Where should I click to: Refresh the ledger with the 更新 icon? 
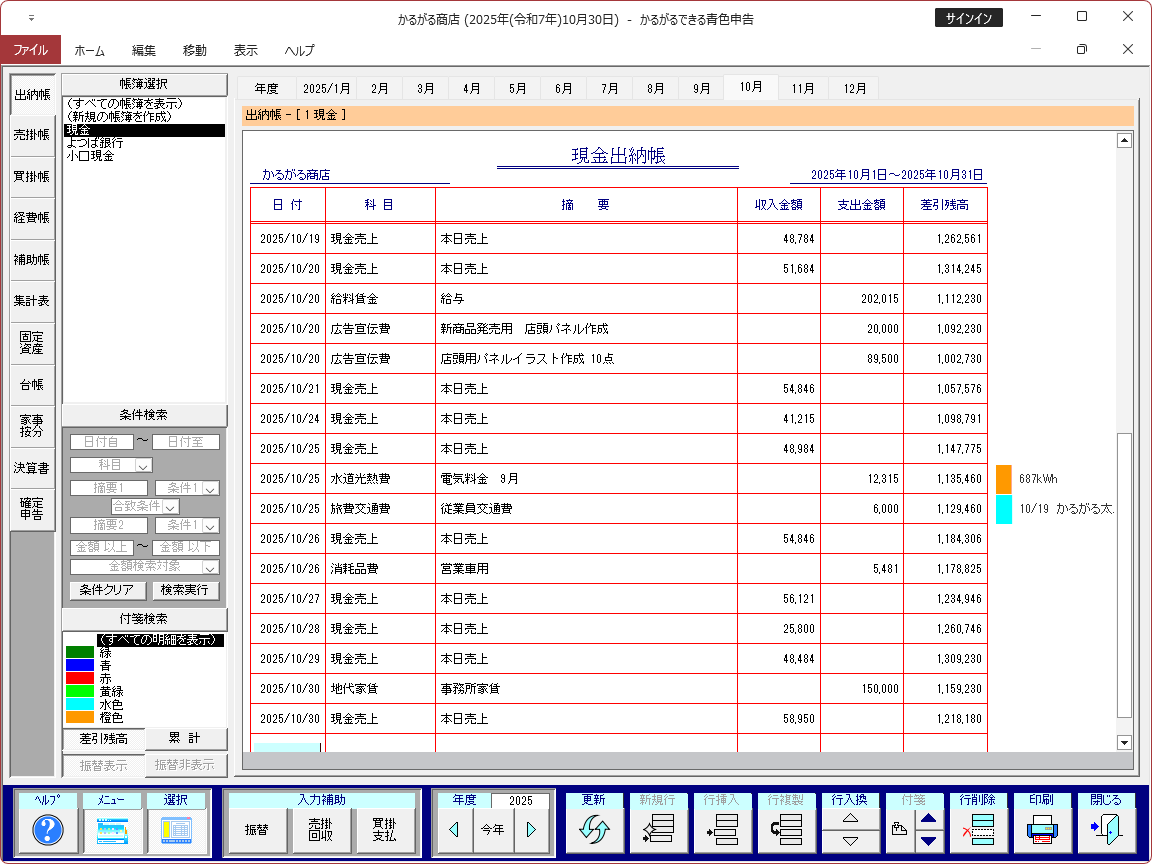tap(594, 830)
